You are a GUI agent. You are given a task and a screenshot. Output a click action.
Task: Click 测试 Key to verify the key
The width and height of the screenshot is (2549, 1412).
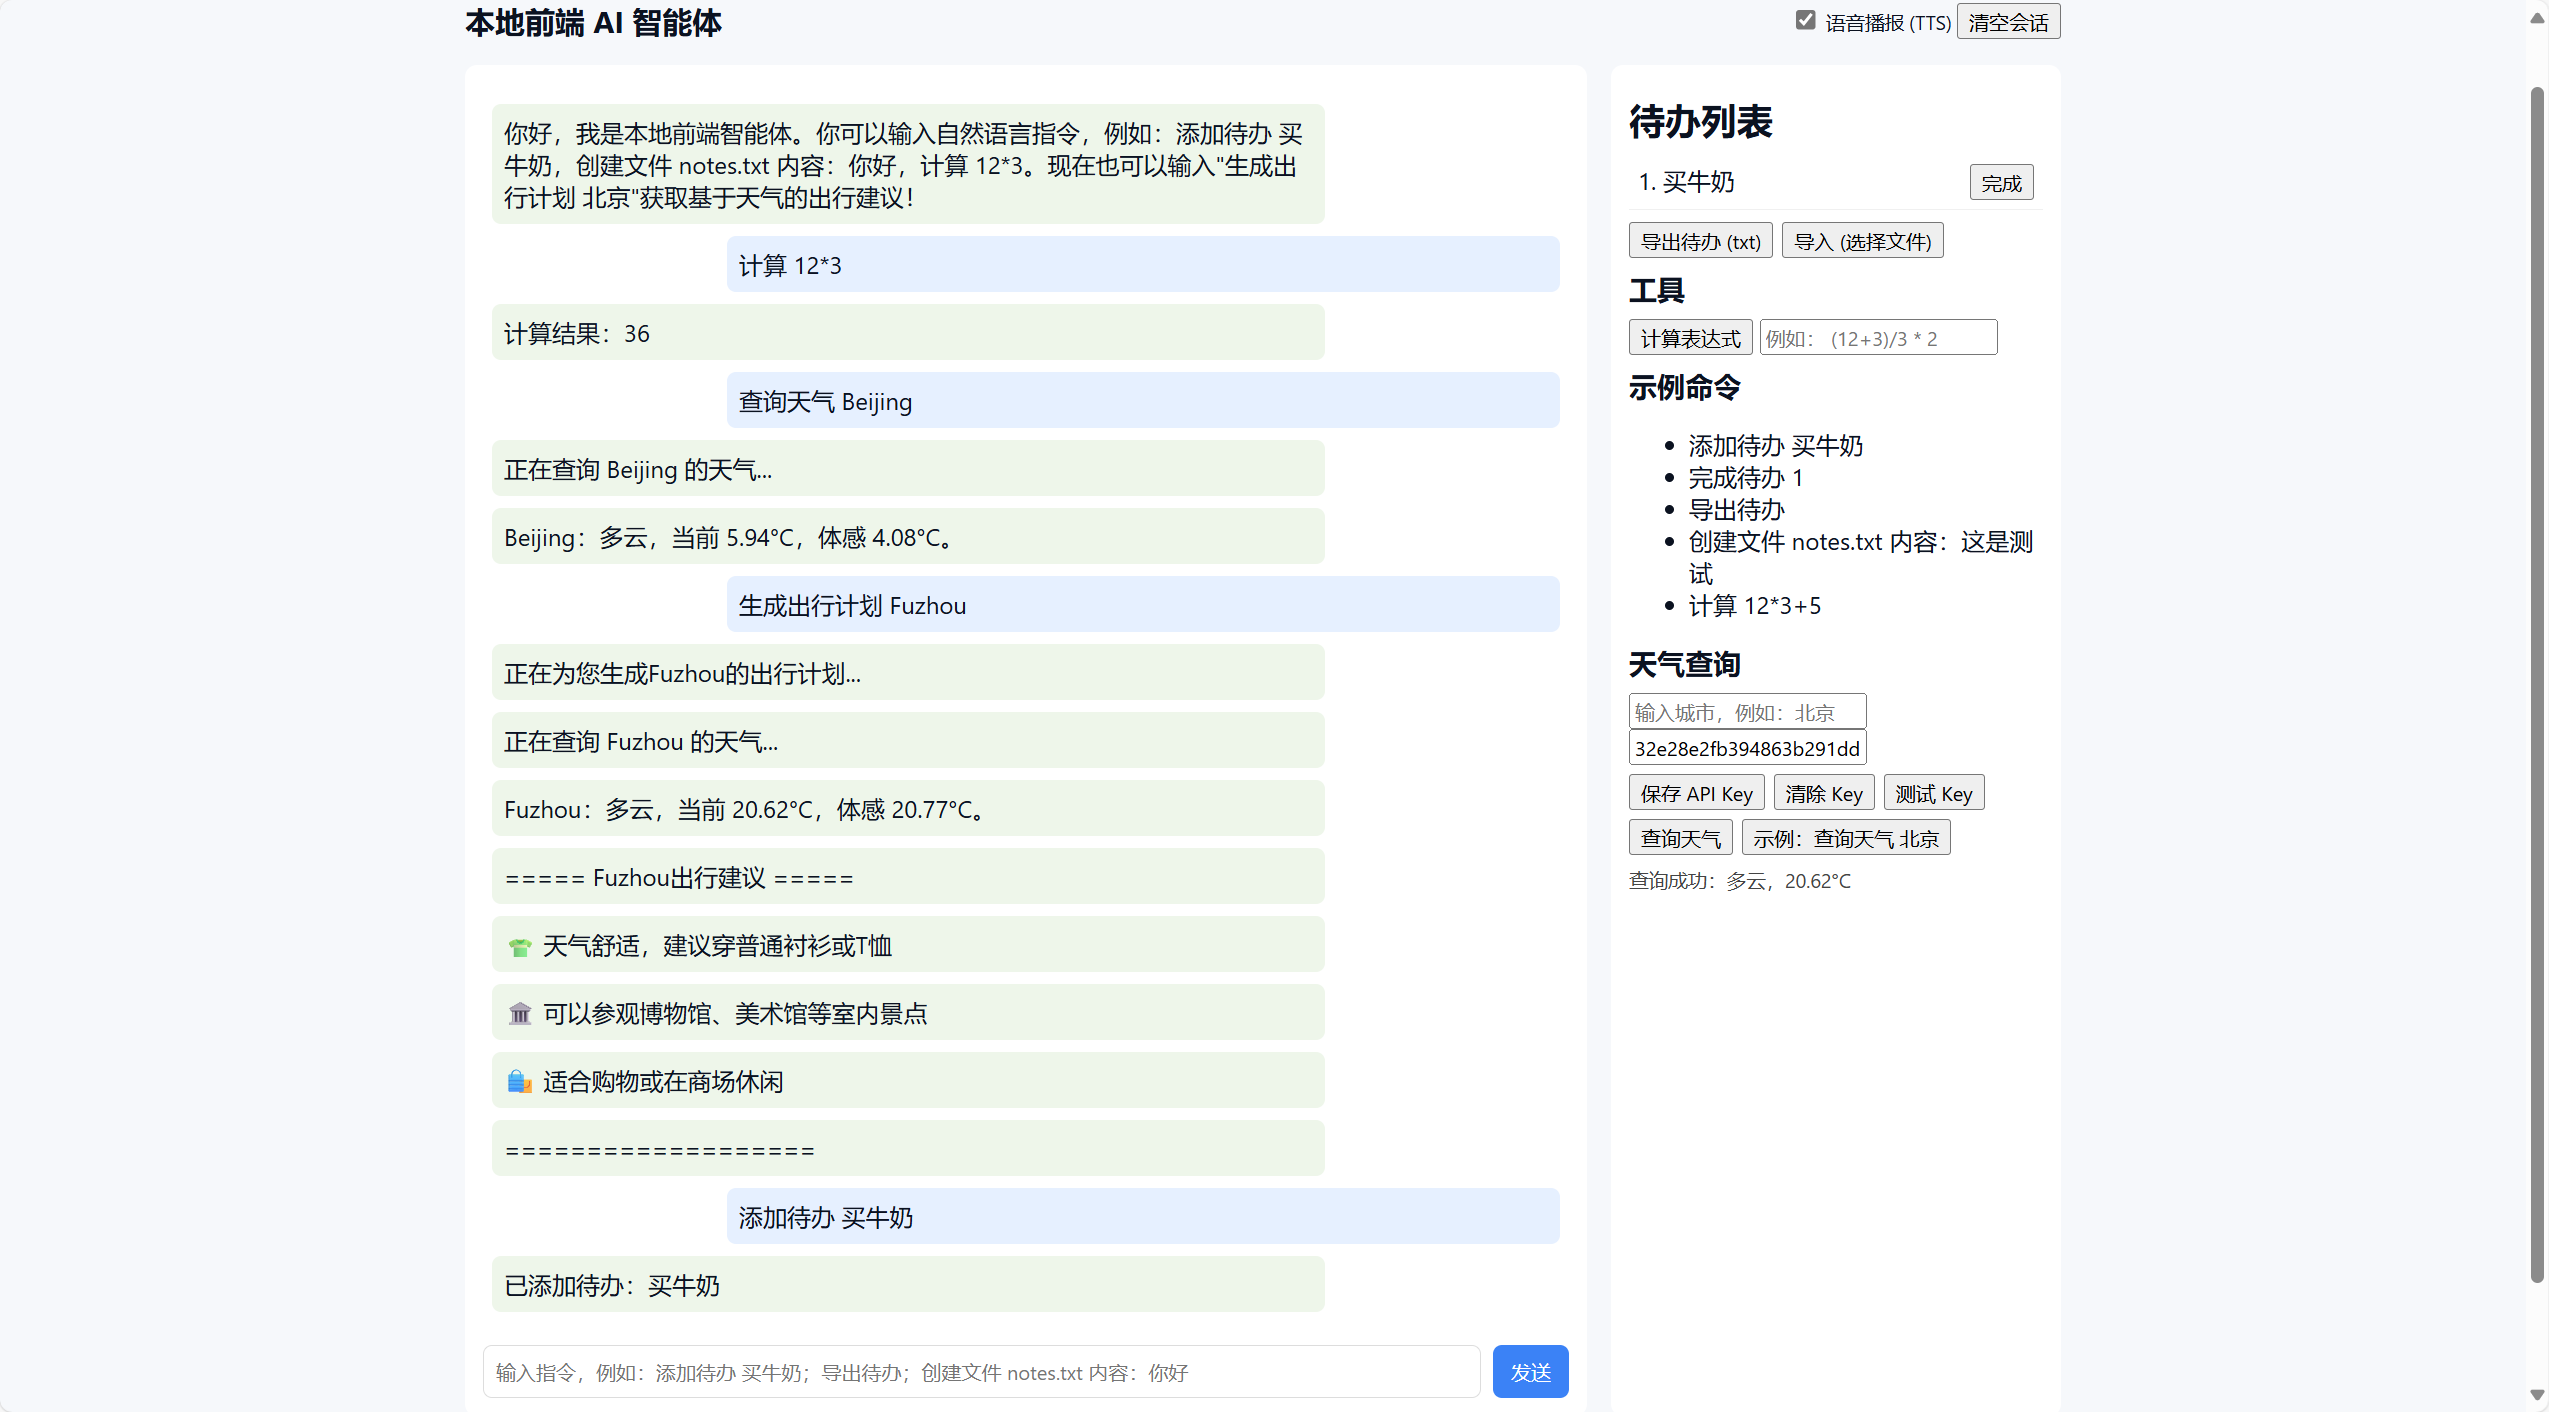point(1933,791)
